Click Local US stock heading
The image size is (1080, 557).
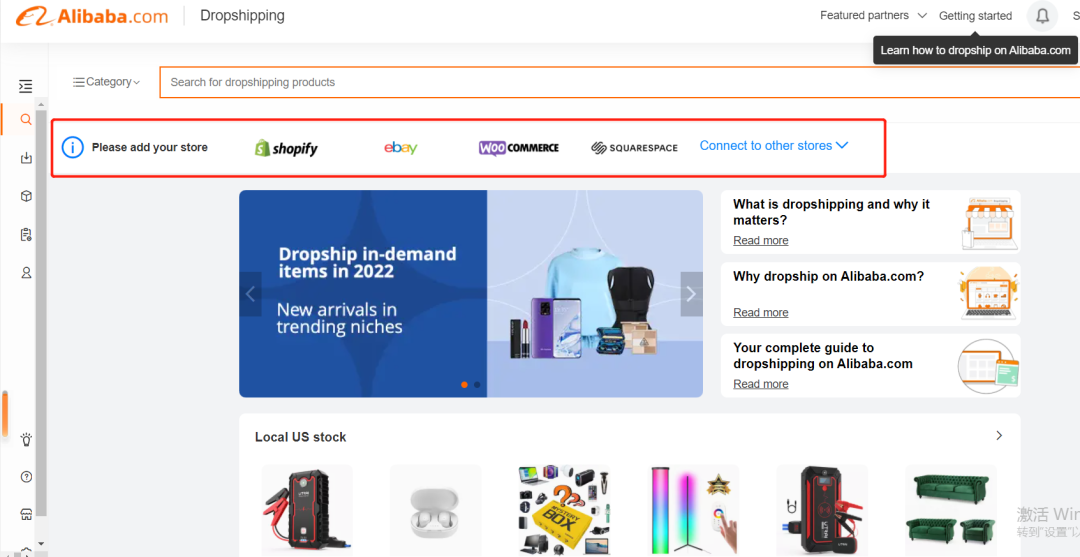click(300, 437)
